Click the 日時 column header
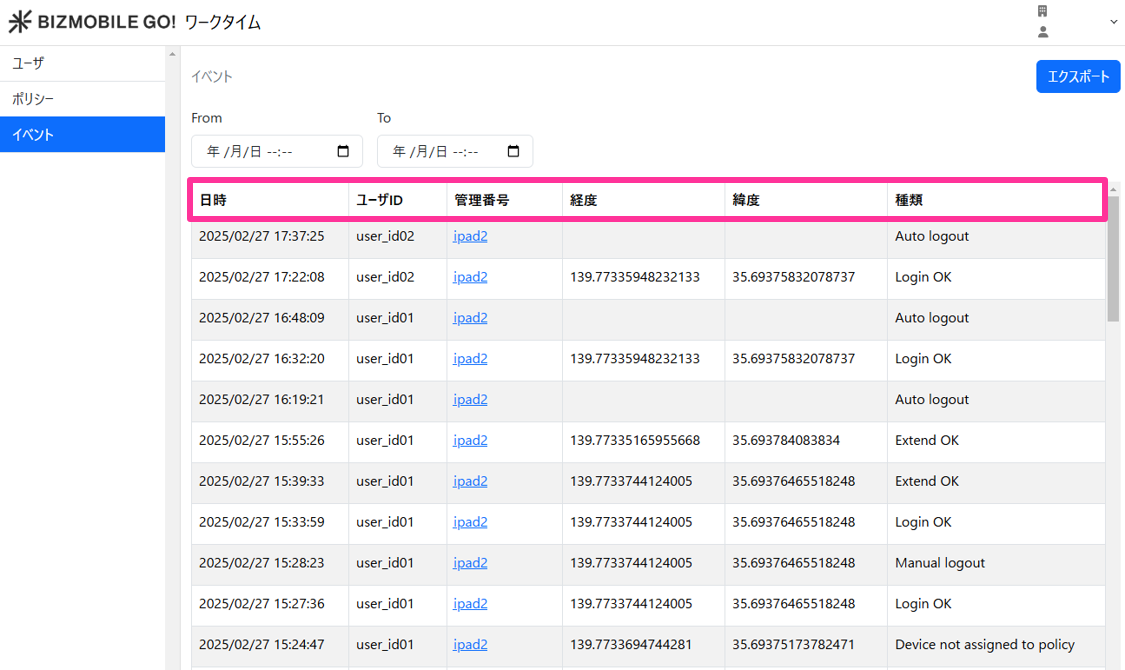The height and width of the screenshot is (670, 1125). 213,200
